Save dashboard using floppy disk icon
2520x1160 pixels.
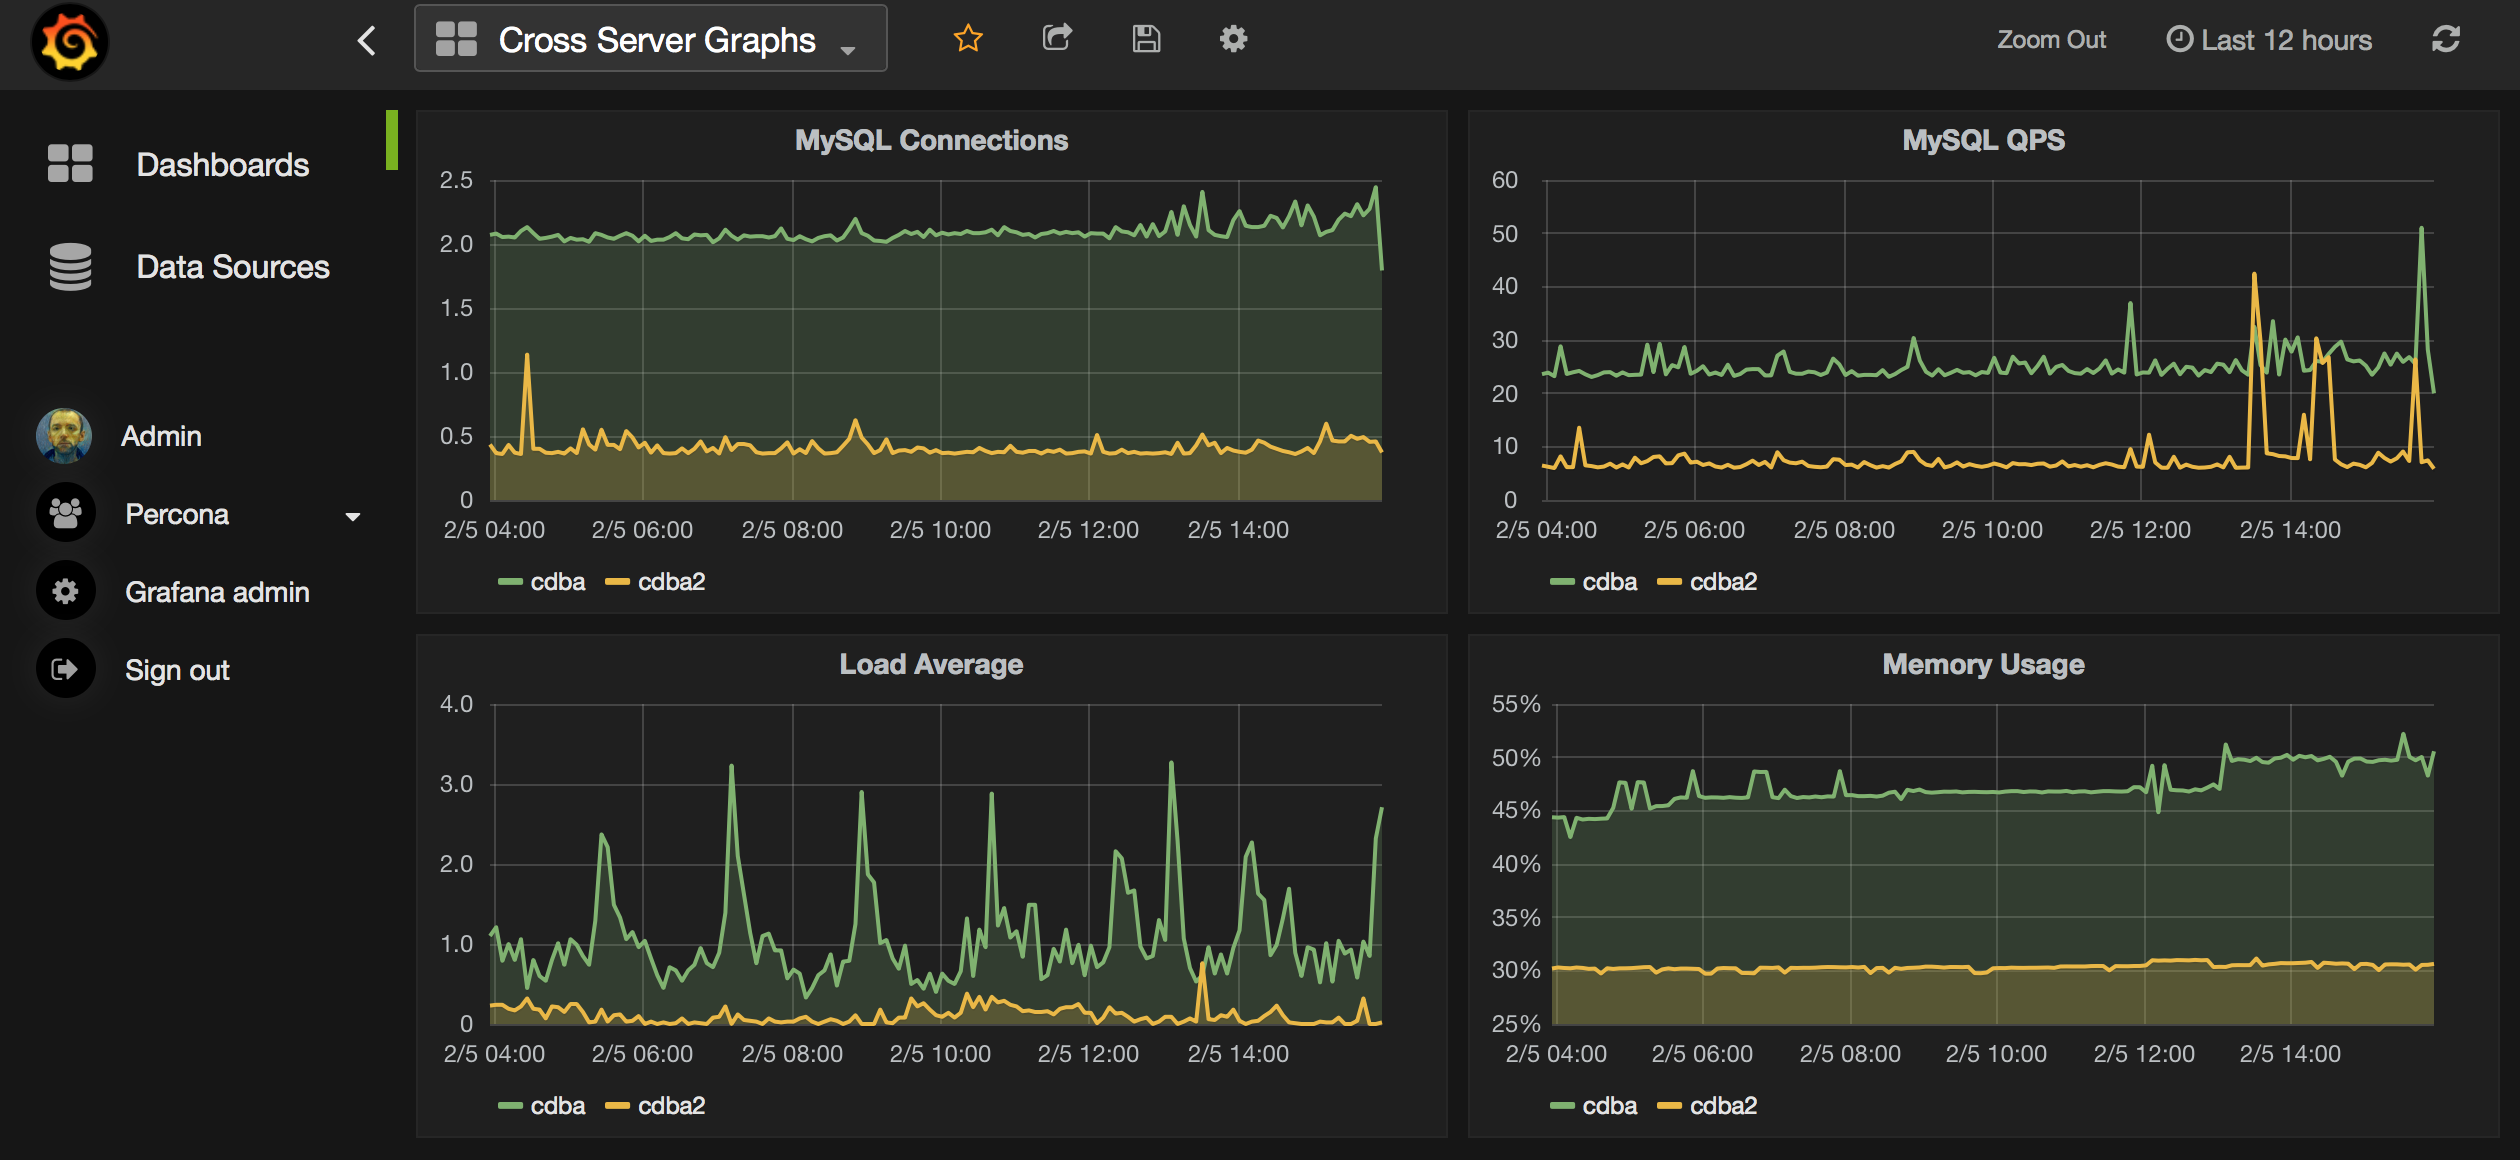tap(1146, 39)
